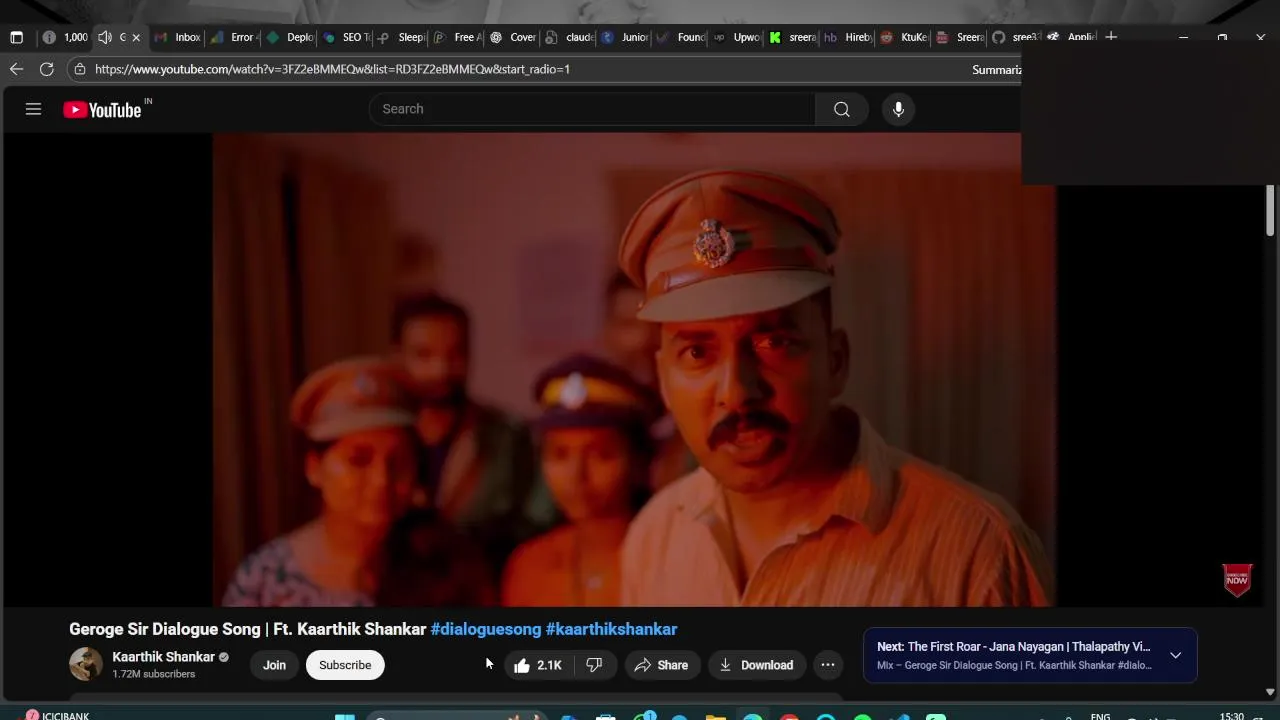Click the '1.72M subscribers' text

(154, 674)
